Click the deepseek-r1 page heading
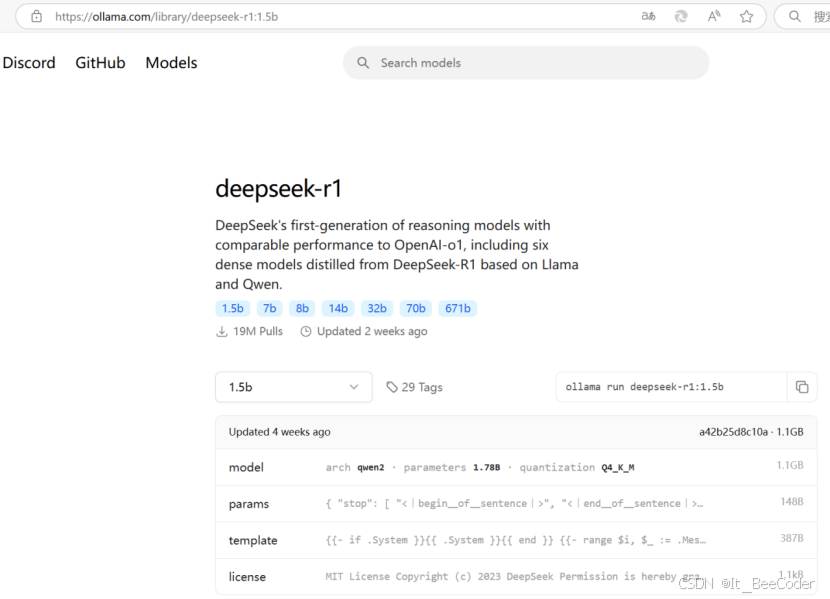 [278, 189]
